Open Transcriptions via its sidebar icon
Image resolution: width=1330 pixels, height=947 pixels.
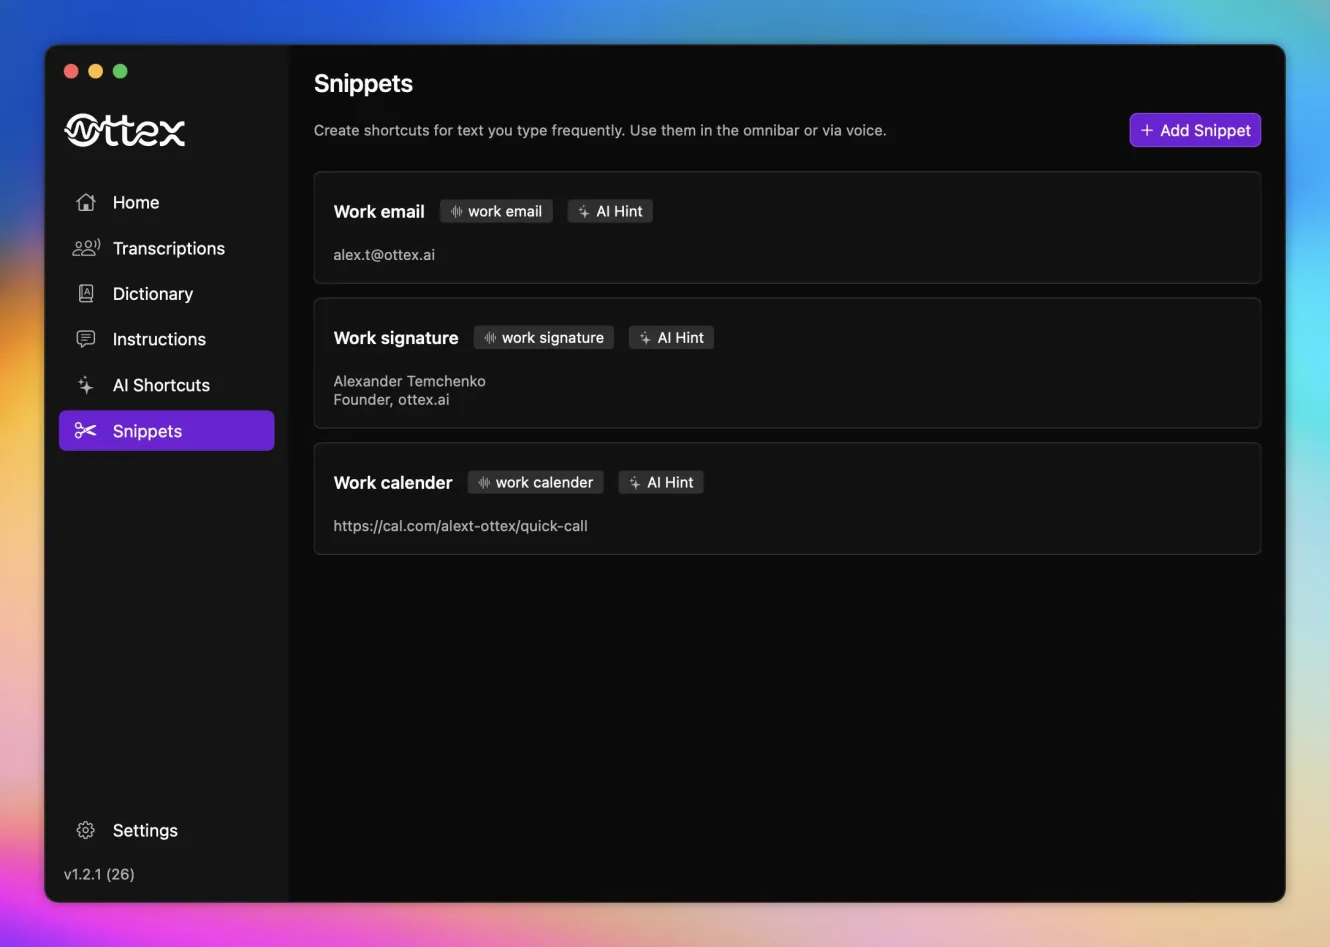coord(87,248)
